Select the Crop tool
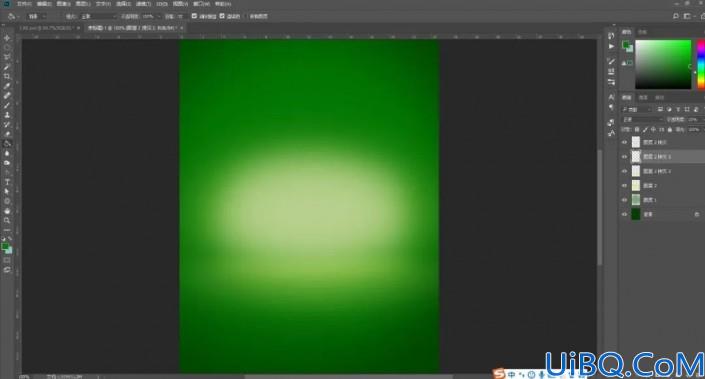This screenshot has height=379, width=705. coord(7,76)
